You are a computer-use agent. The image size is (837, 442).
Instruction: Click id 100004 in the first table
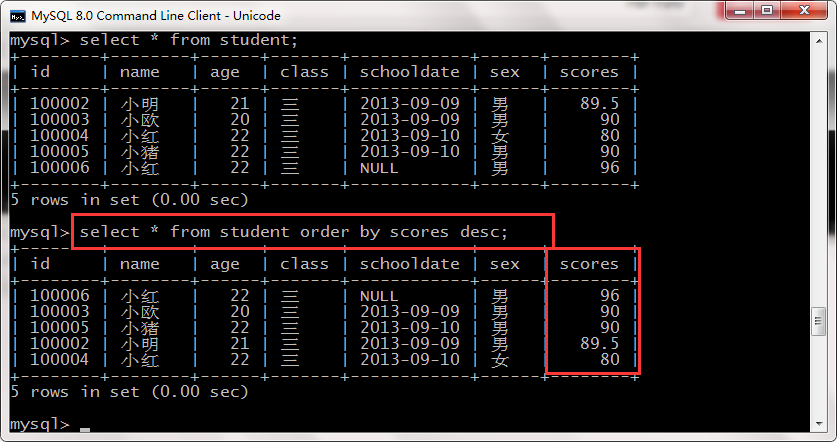pos(59,136)
